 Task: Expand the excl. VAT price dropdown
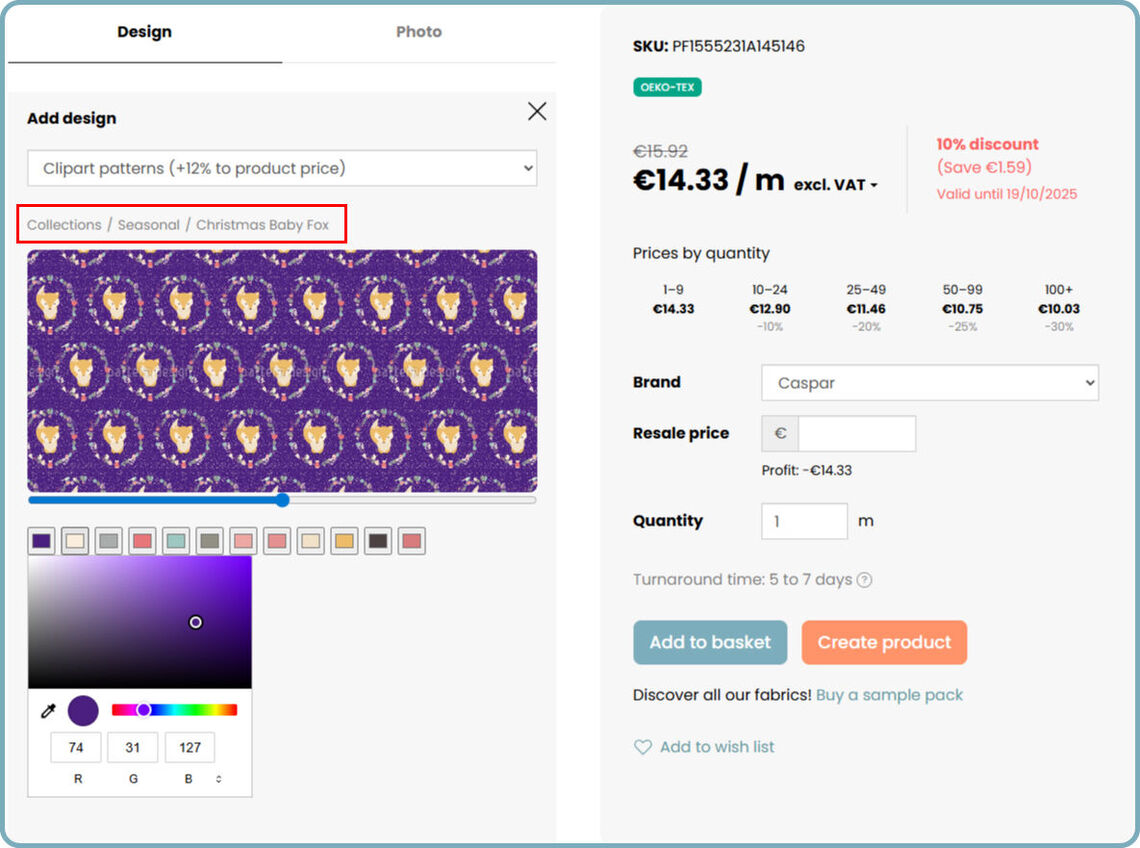[x=836, y=185]
